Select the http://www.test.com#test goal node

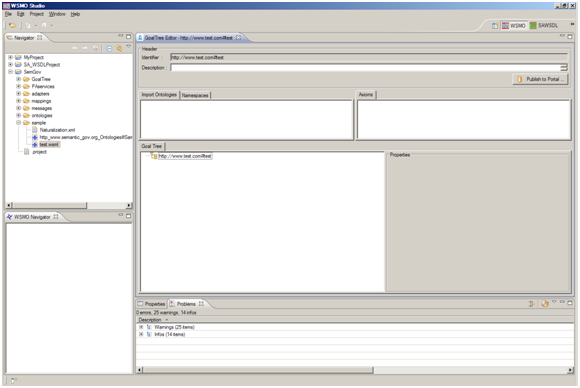tap(185, 156)
